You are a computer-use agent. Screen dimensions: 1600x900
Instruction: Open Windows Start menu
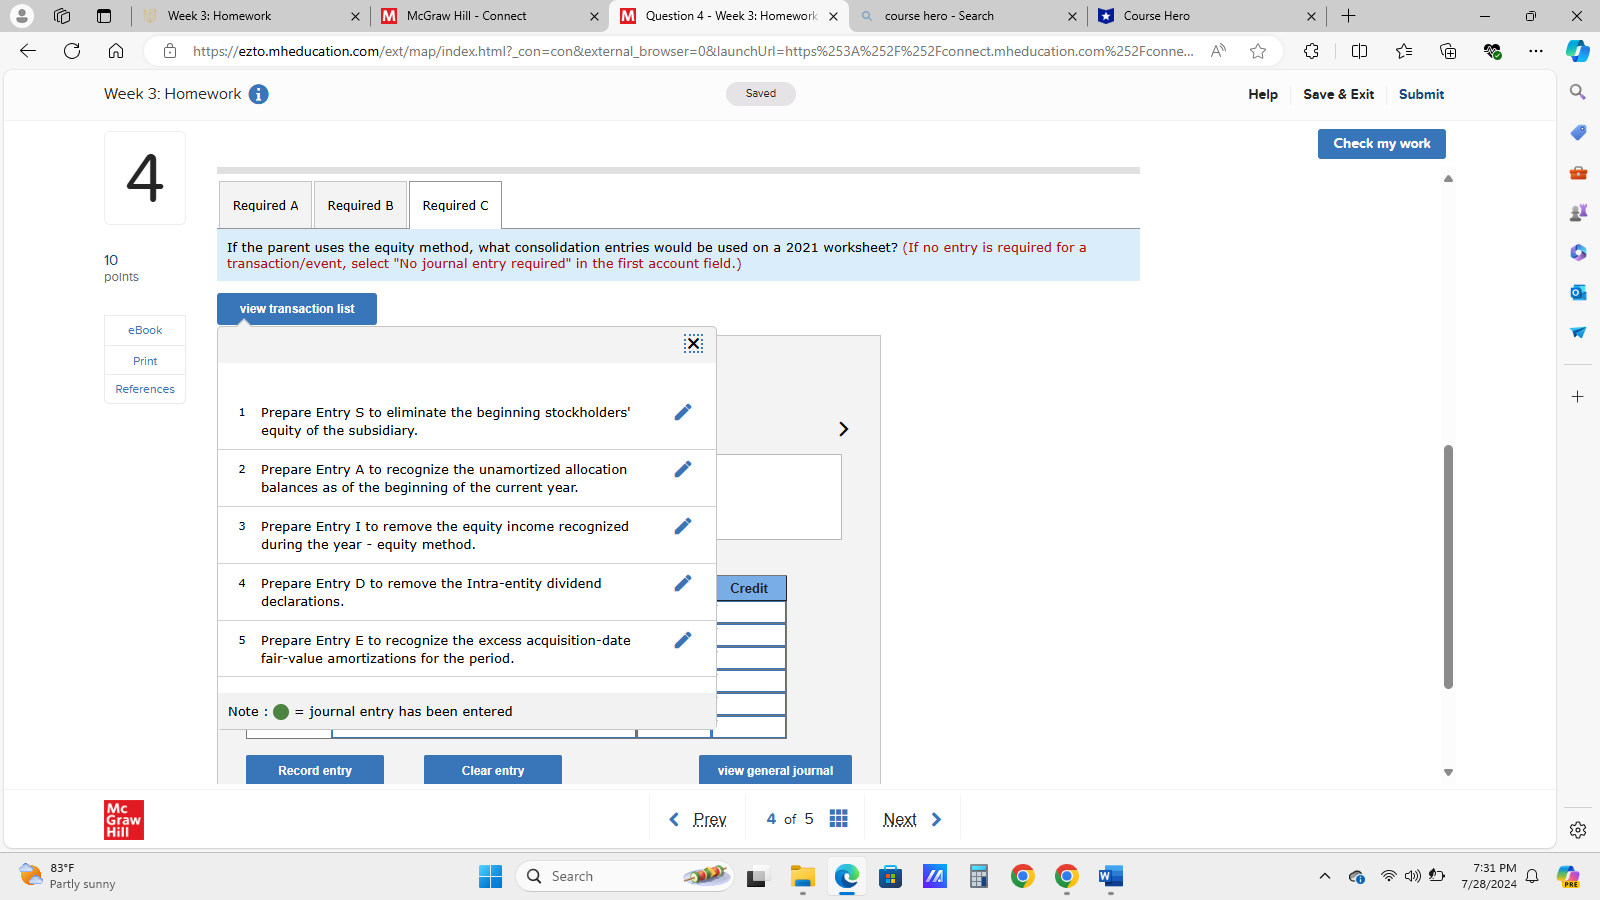click(x=491, y=877)
